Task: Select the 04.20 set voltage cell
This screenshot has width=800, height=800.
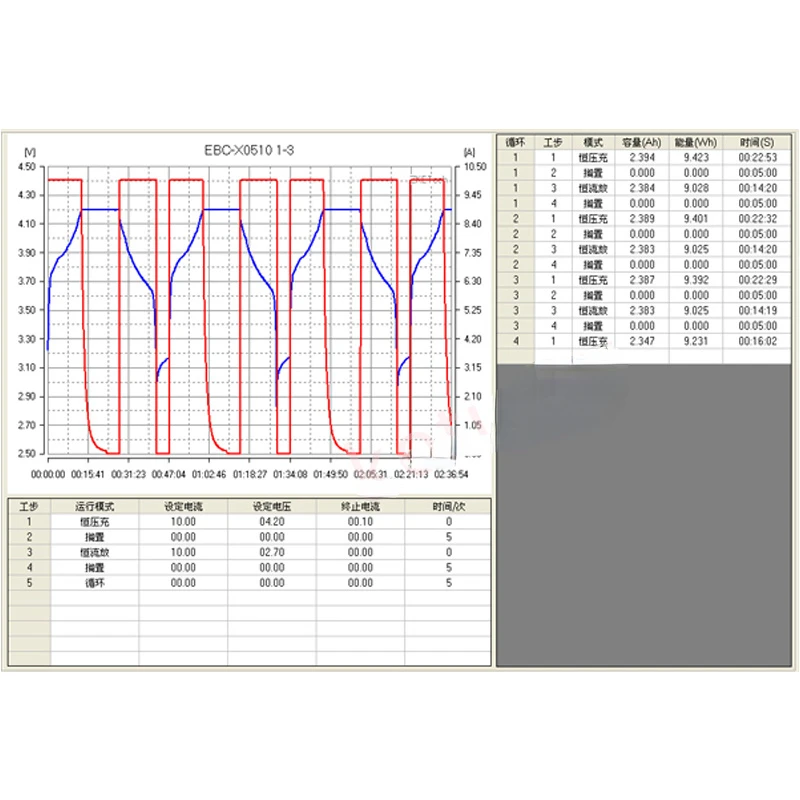Action: click(272, 522)
